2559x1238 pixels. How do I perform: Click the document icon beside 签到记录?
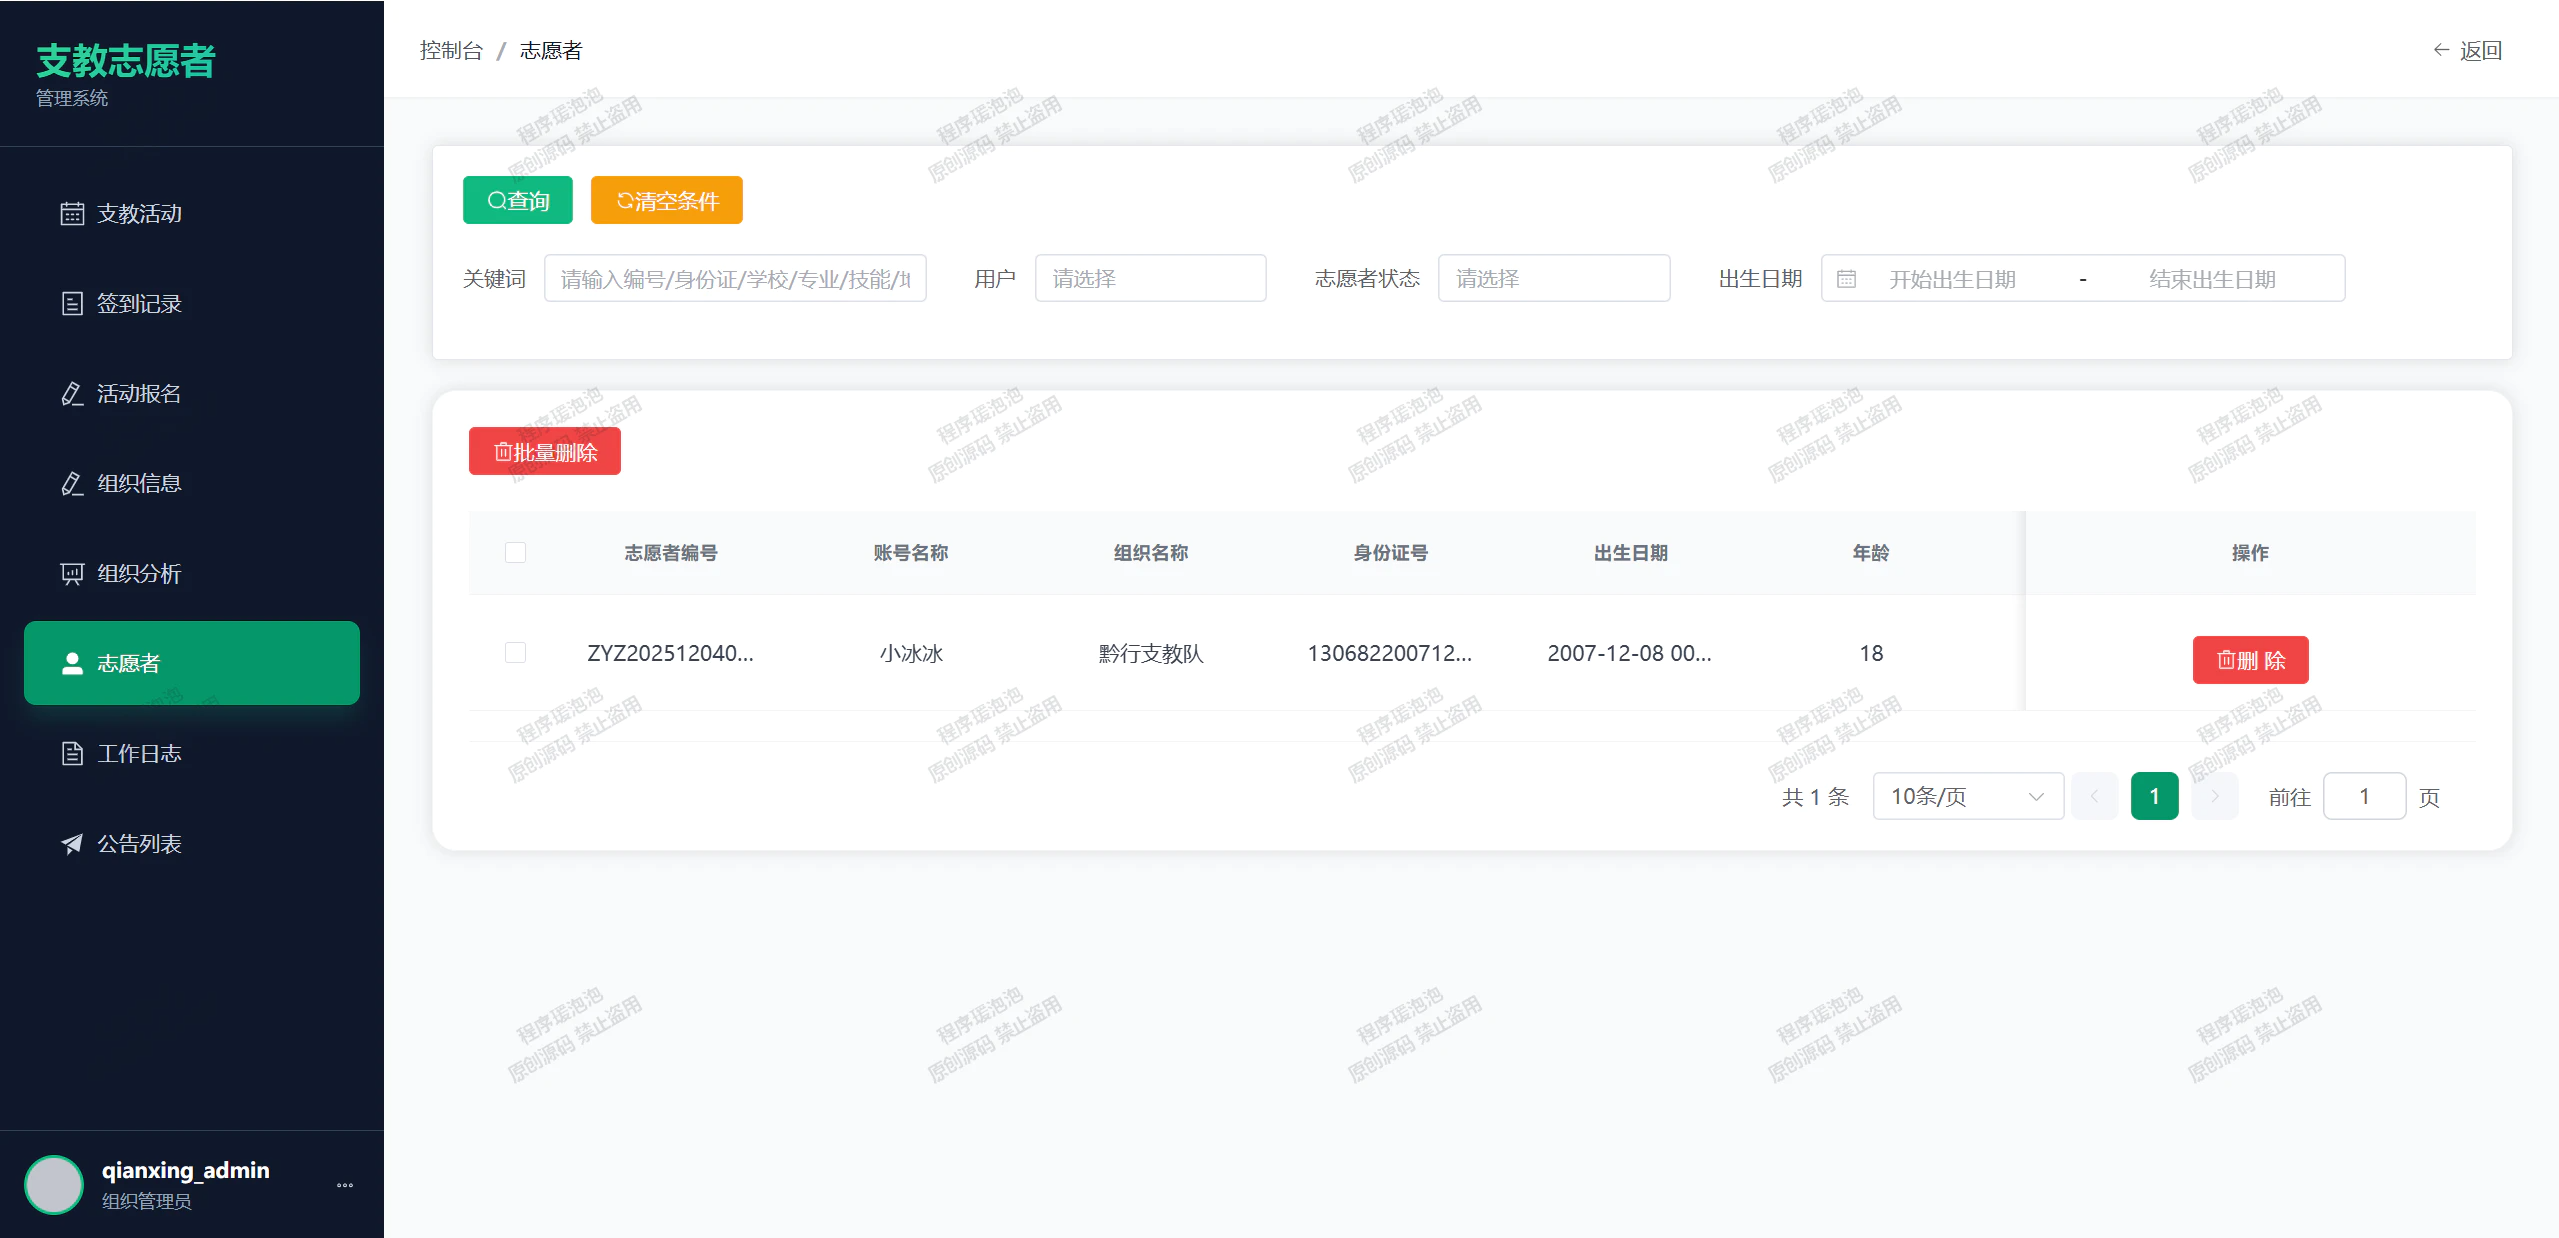point(72,304)
